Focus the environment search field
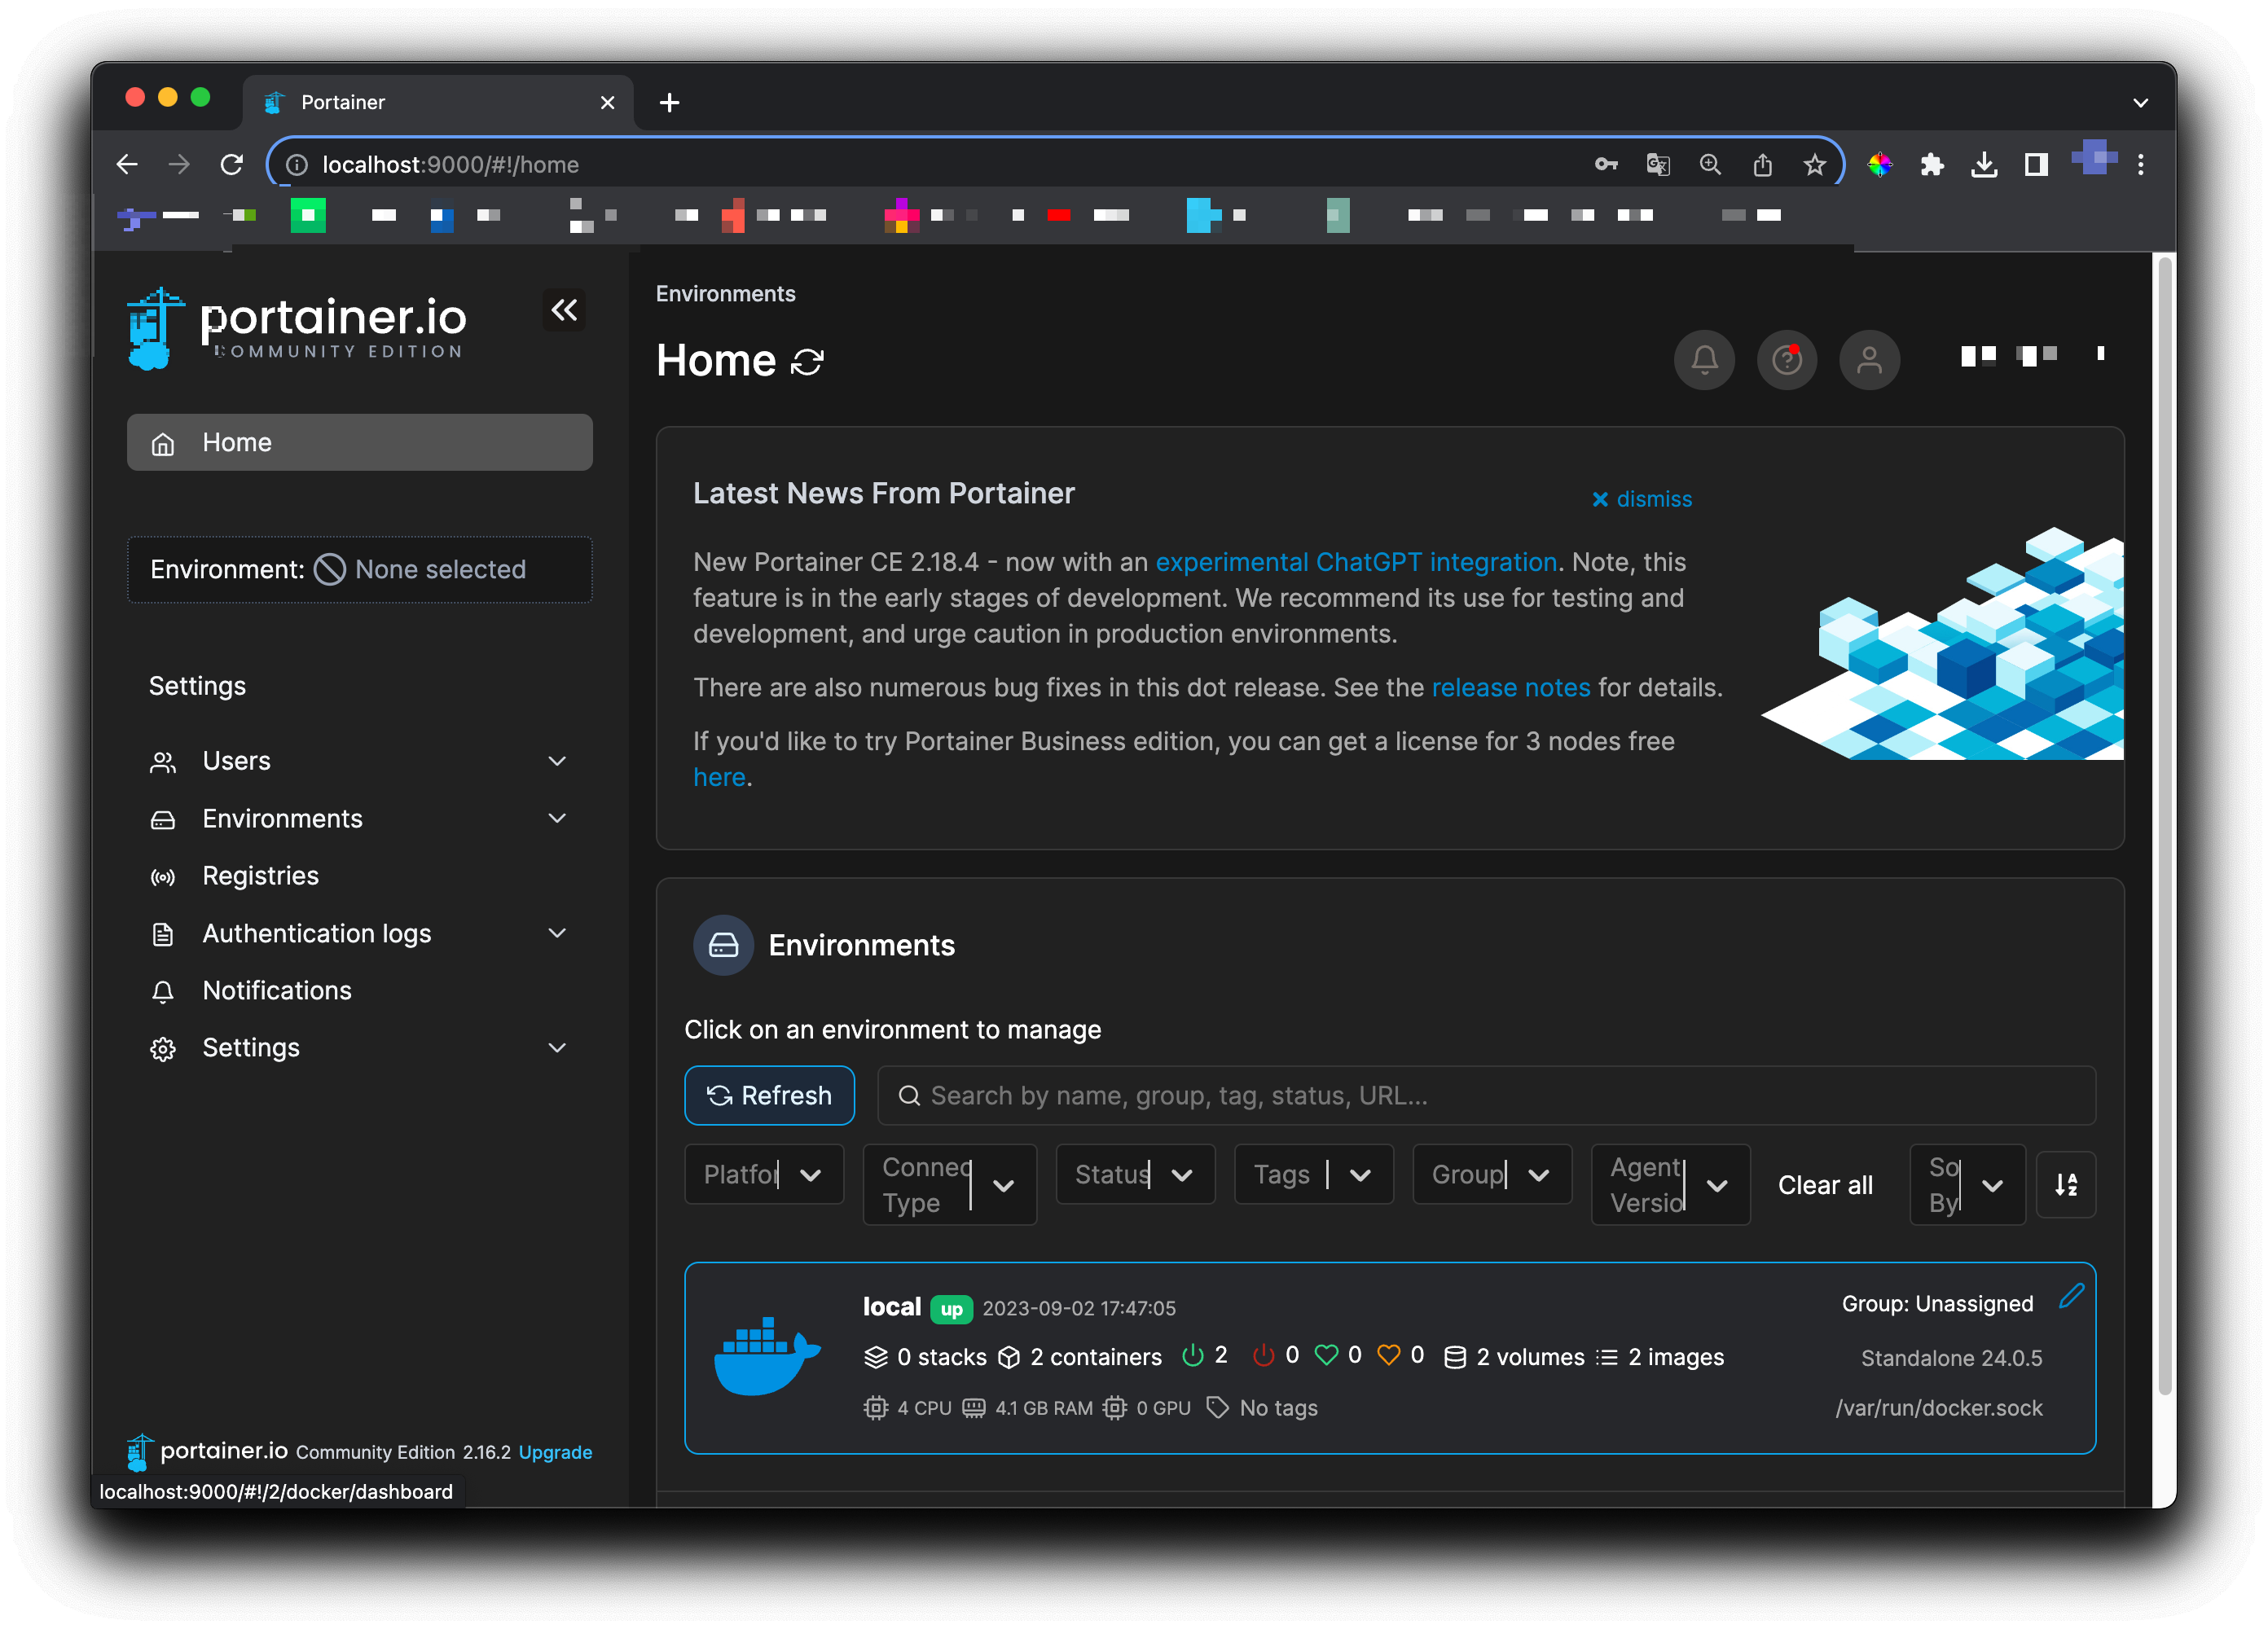 [x=1486, y=1096]
